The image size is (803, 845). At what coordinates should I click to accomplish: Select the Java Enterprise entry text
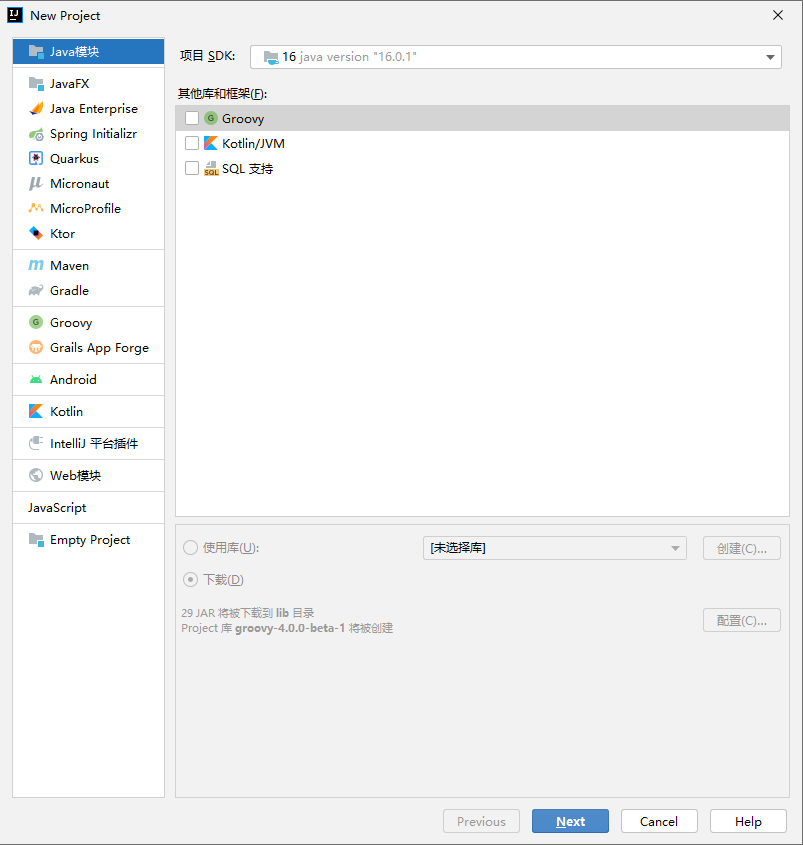pyautogui.click(x=94, y=108)
